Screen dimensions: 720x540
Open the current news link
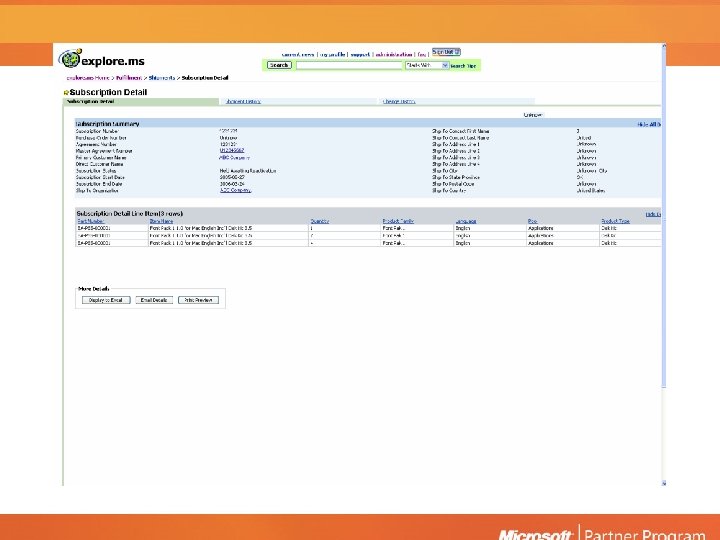pos(298,55)
